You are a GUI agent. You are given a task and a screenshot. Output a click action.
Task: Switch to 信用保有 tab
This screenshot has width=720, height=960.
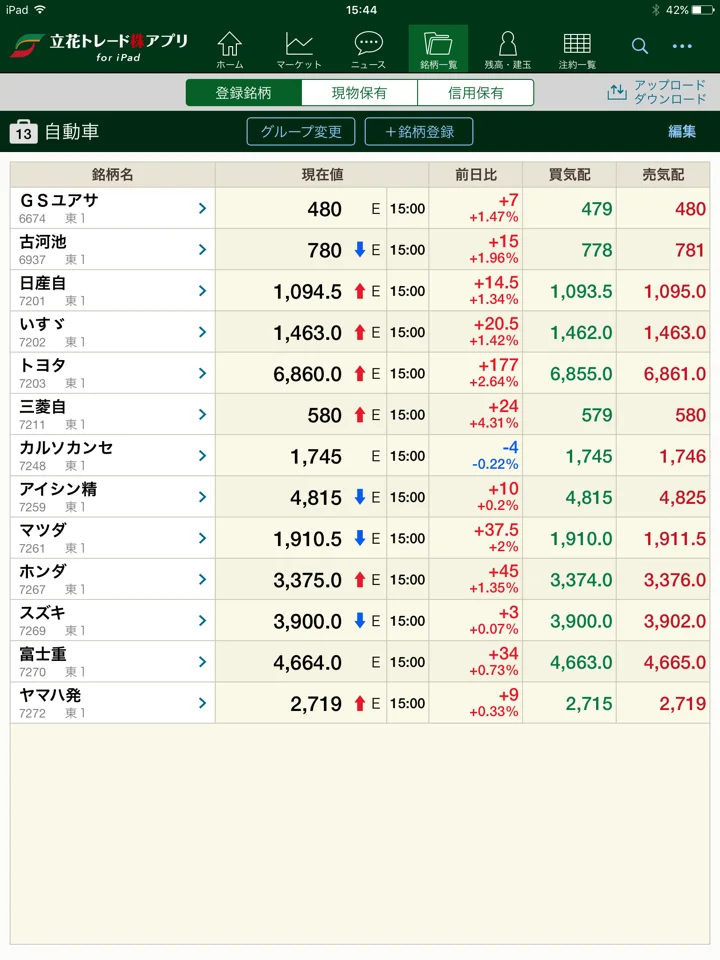[x=476, y=92]
